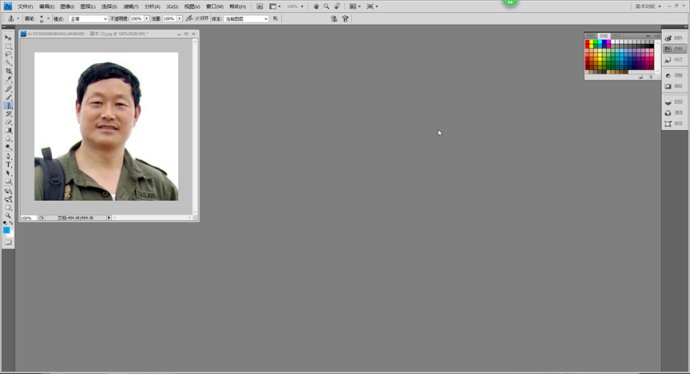Select the Move tool in toolbox
Screen dimensions: 690x374
[x=8, y=38]
